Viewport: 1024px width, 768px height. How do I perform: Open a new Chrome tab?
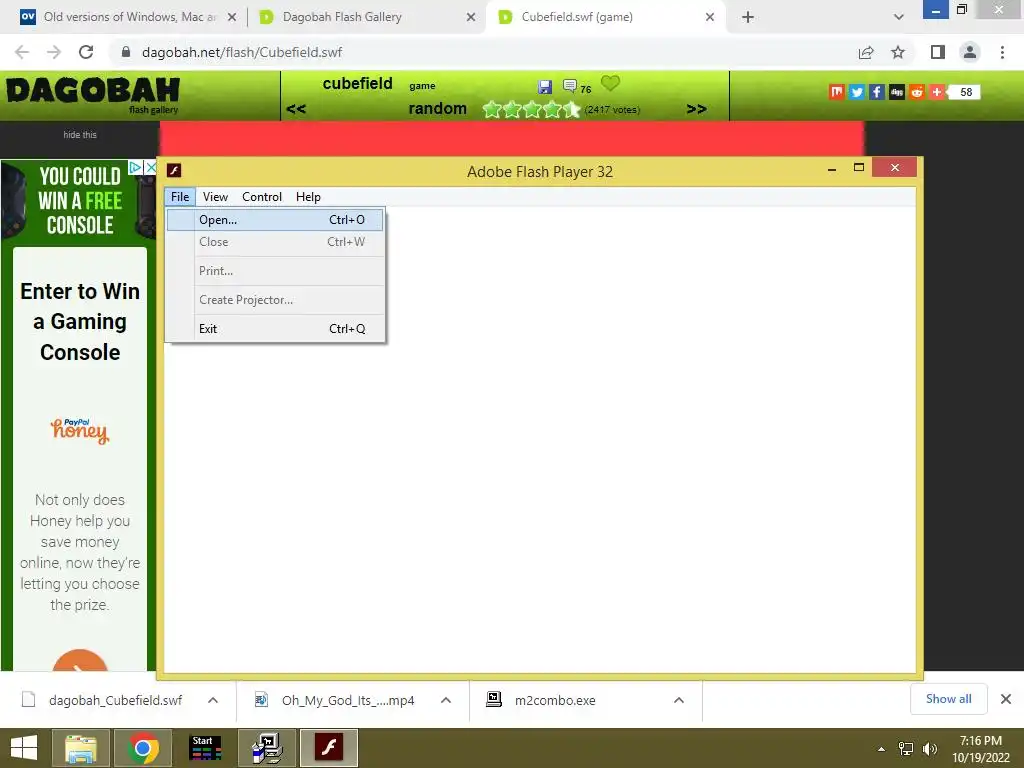748,17
